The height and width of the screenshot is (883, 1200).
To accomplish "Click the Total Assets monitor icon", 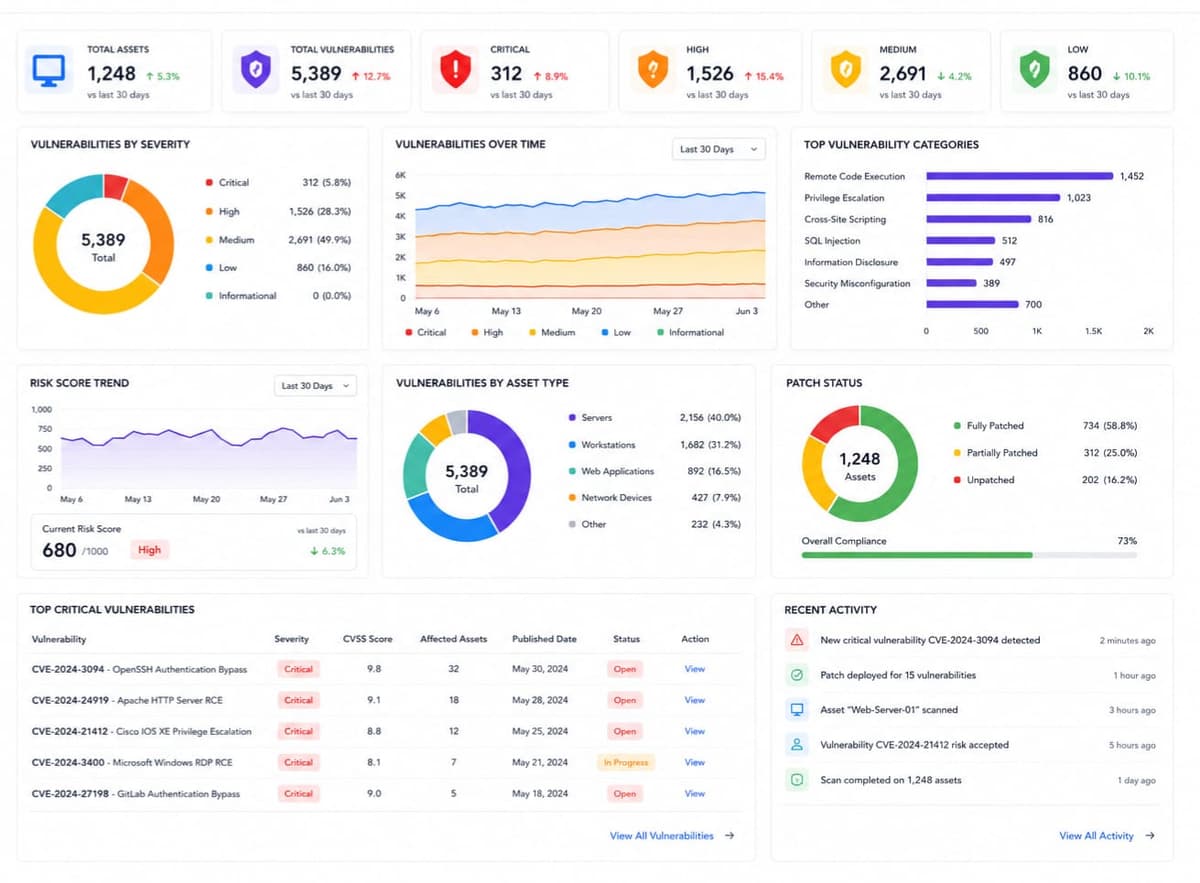I will click(48, 70).
